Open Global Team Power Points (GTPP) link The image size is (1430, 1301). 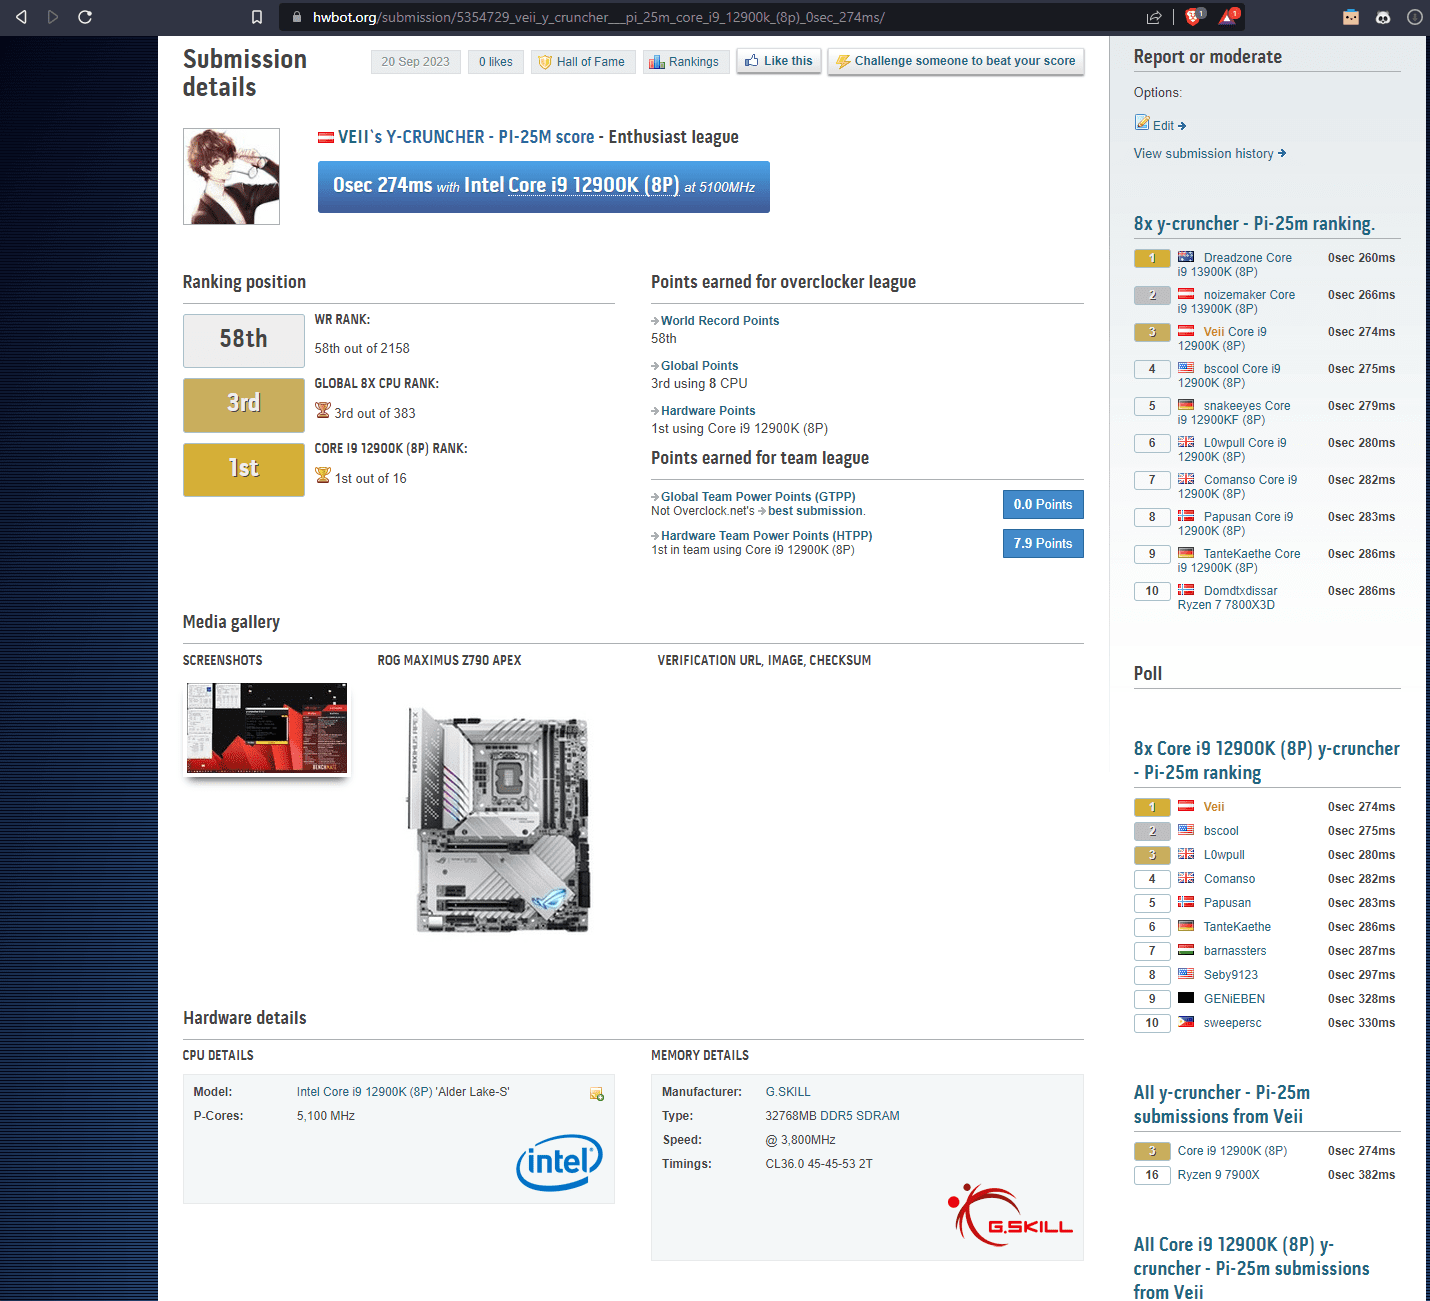pyautogui.click(x=758, y=497)
